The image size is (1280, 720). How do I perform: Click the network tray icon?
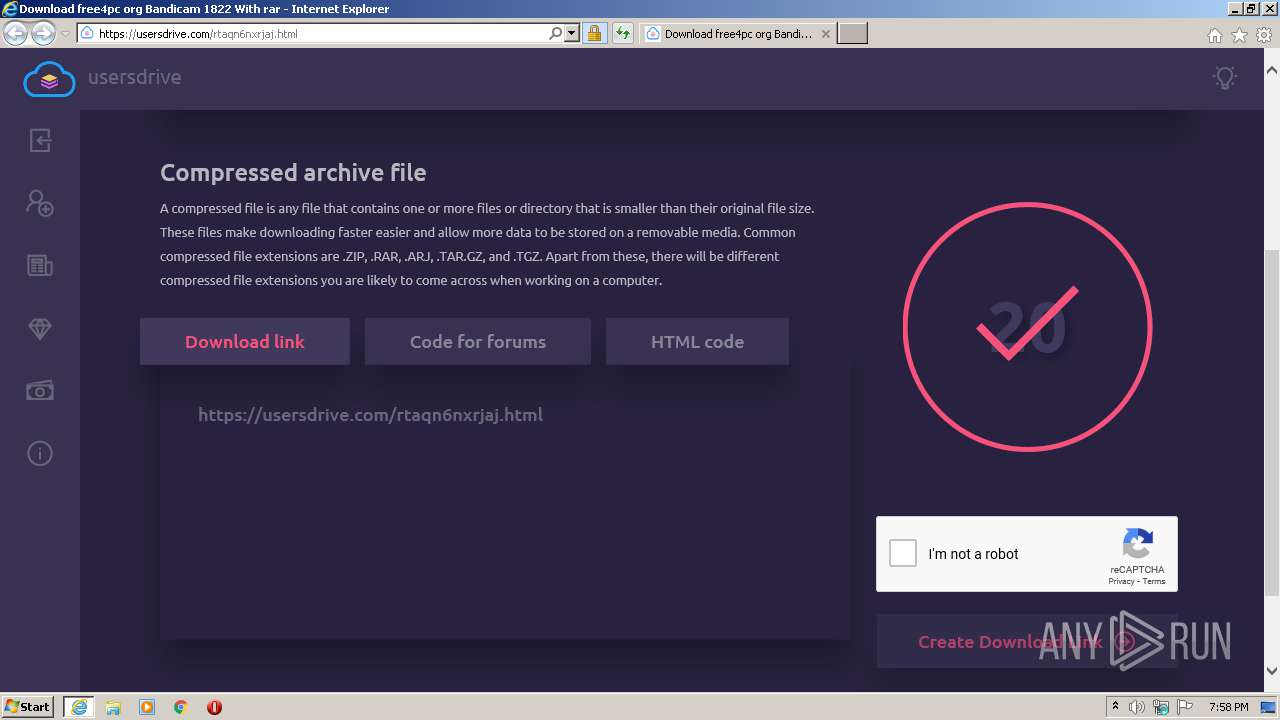[1161, 707]
